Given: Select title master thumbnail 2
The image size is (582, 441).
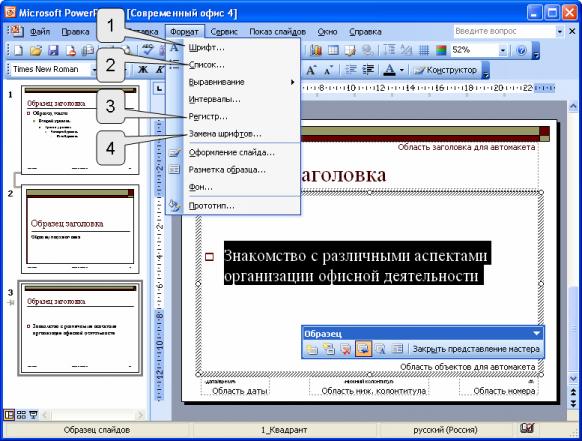Looking at the screenshot, I should tap(80, 229).
